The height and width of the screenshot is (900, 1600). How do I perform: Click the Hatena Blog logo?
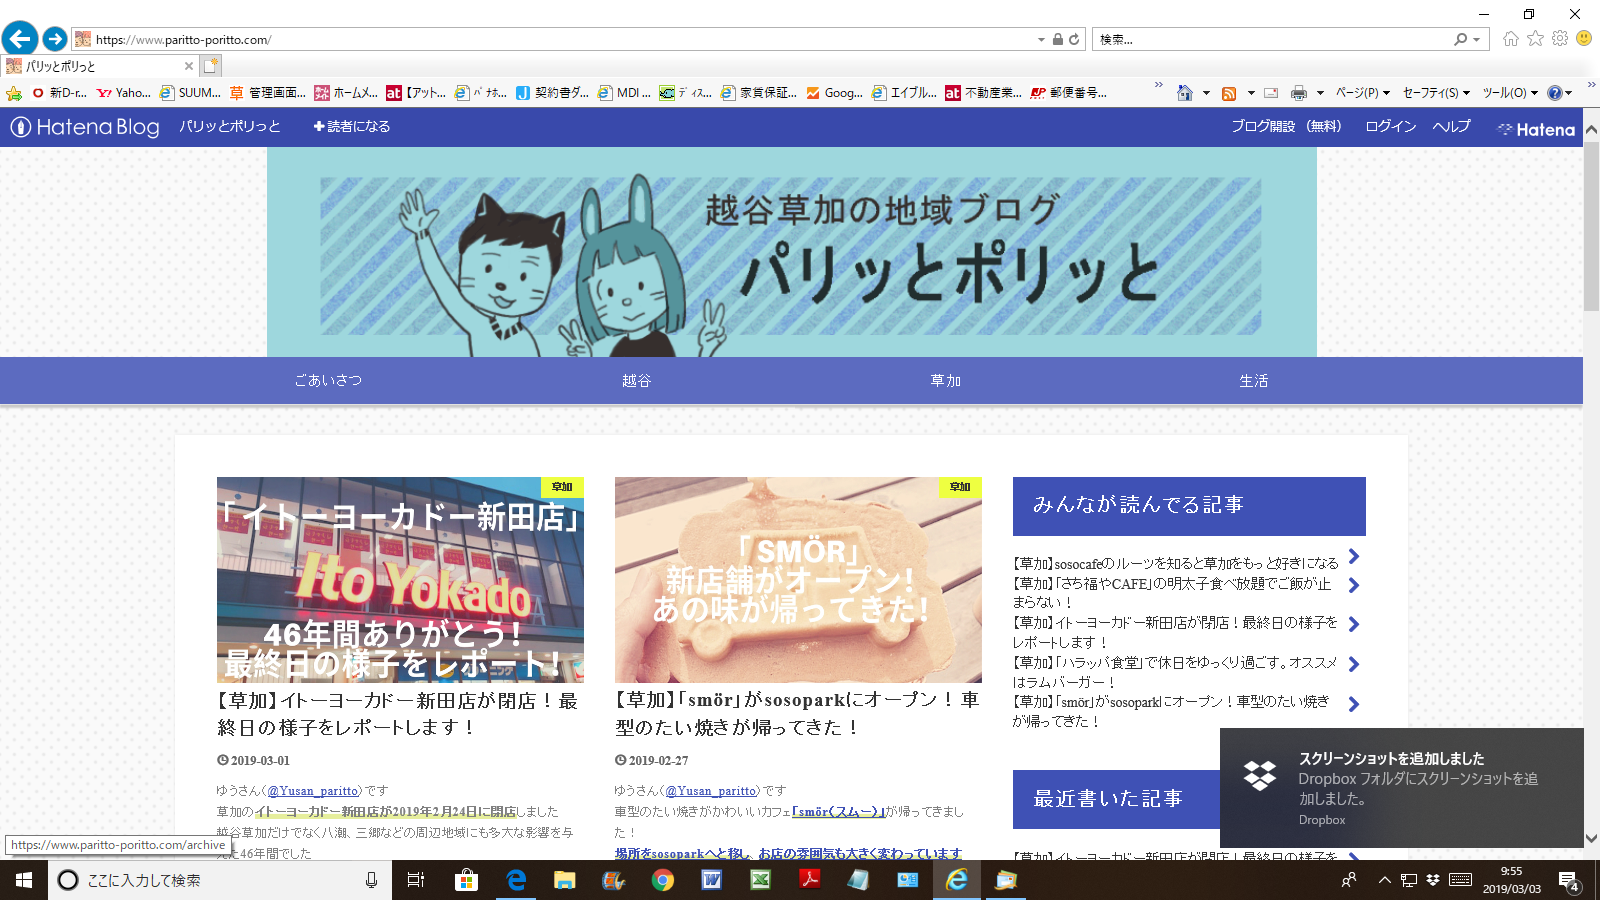pos(85,127)
